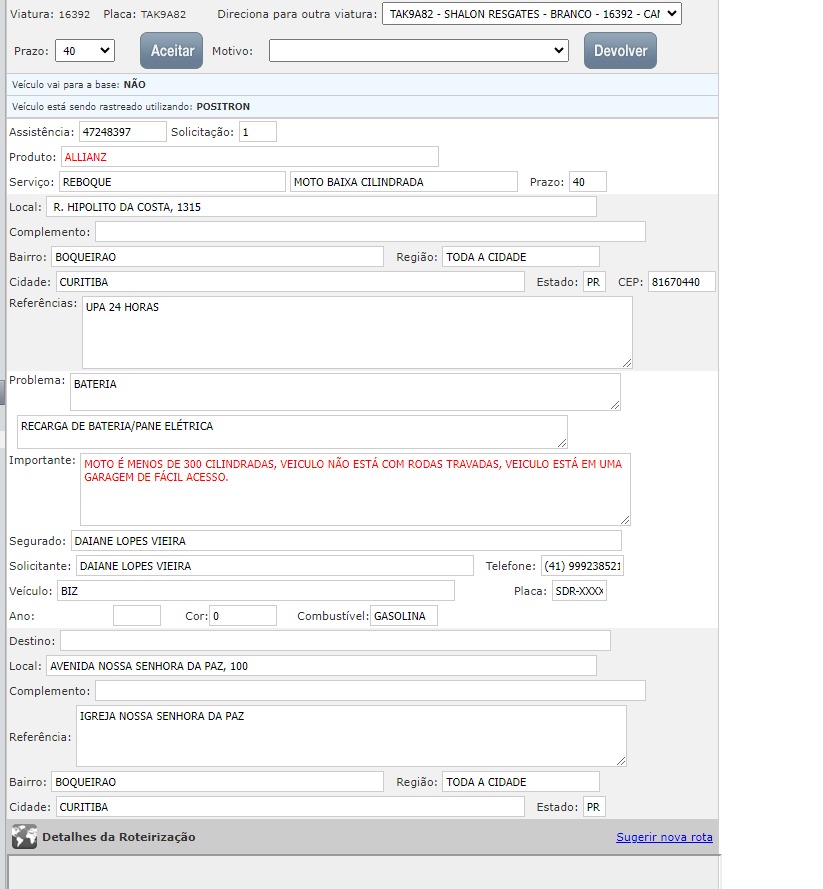823x889 pixels.
Task: Click the resize handle of the Problema textarea
Action: coord(615,405)
